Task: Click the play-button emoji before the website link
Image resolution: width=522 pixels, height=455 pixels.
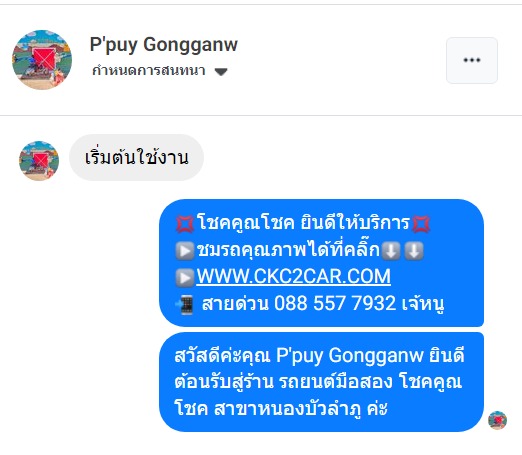Action: point(184,277)
